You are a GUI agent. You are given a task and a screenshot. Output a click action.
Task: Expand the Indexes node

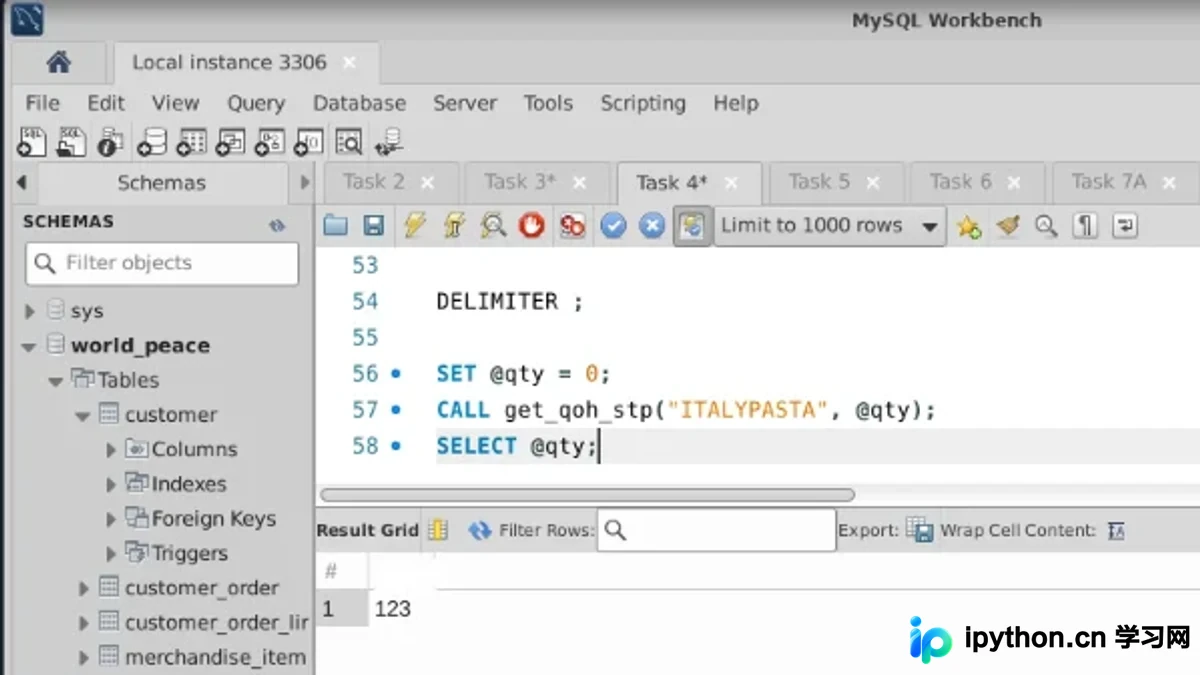(x=111, y=485)
